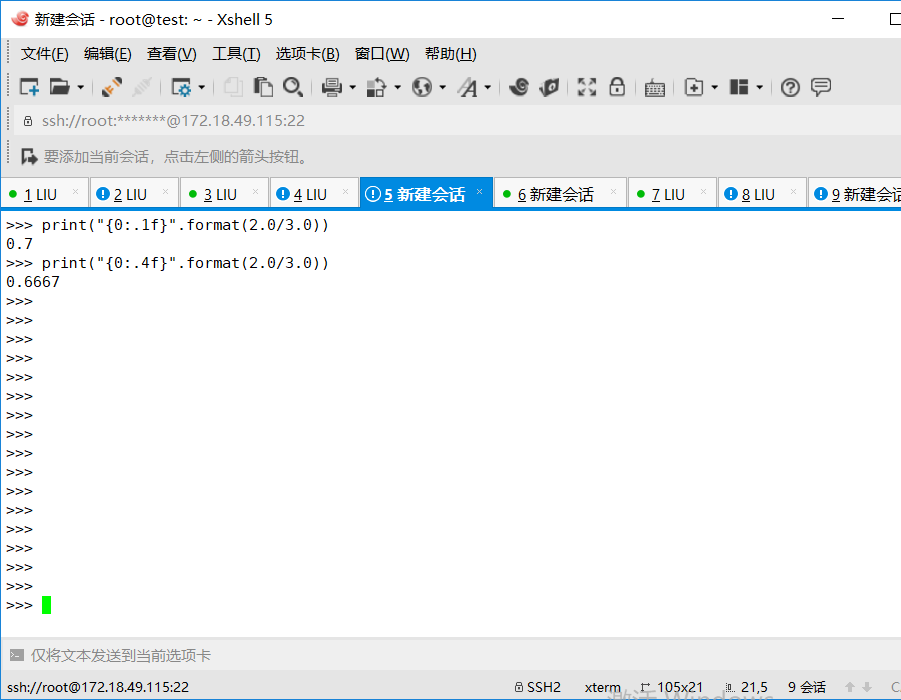Switch to tab 1 LIU

(x=45, y=194)
